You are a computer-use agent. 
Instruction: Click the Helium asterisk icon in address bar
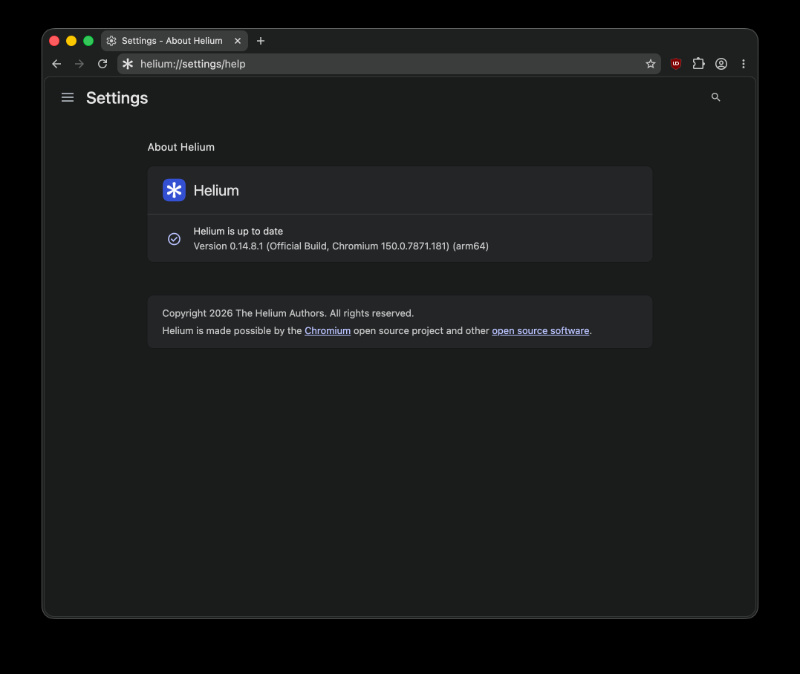coord(128,64)
